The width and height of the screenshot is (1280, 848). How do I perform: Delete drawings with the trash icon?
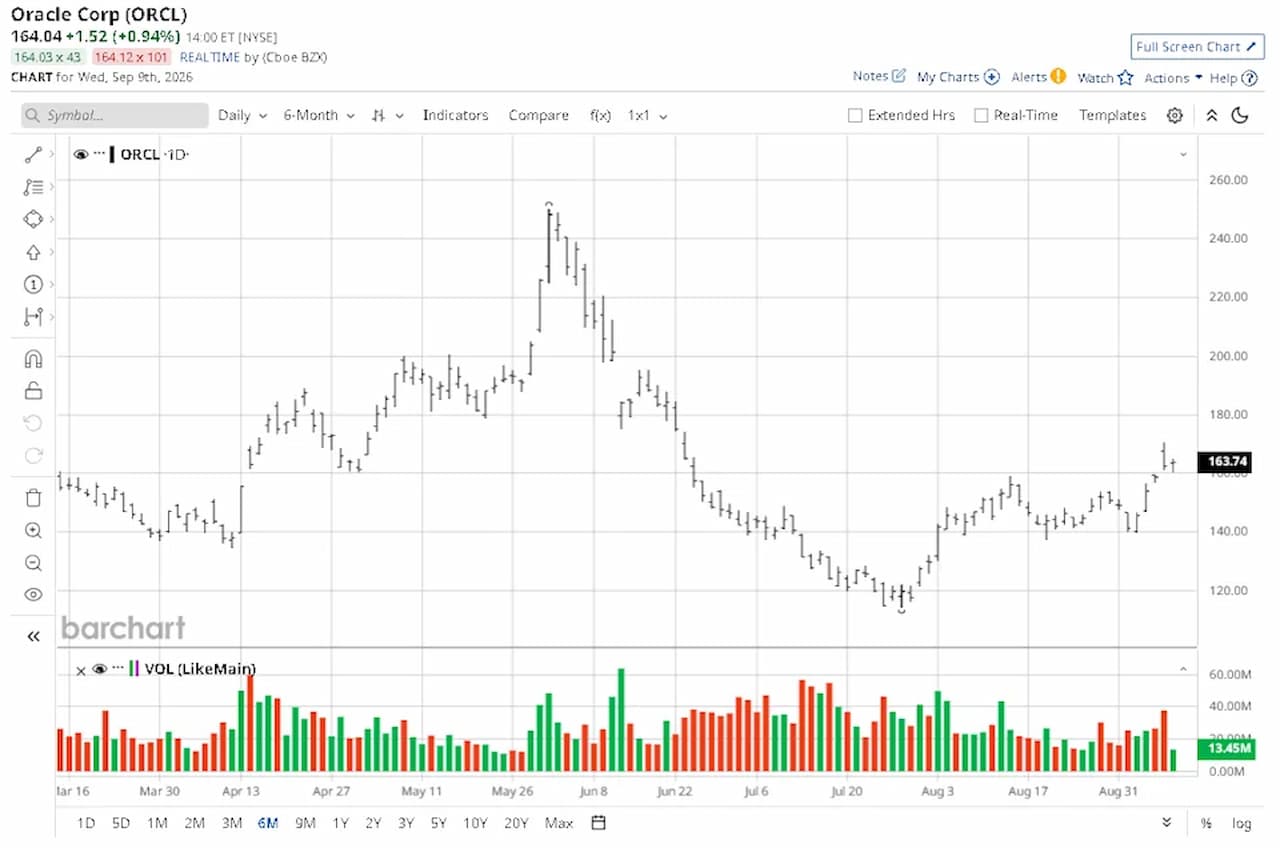[33, 498]
